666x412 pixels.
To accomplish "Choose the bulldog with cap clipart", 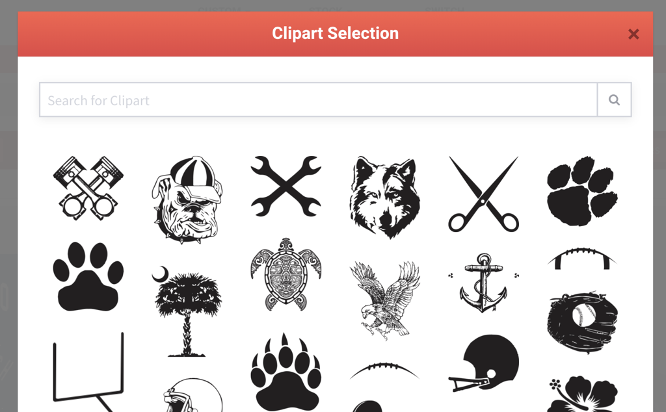I will click(x=187, y=199).
